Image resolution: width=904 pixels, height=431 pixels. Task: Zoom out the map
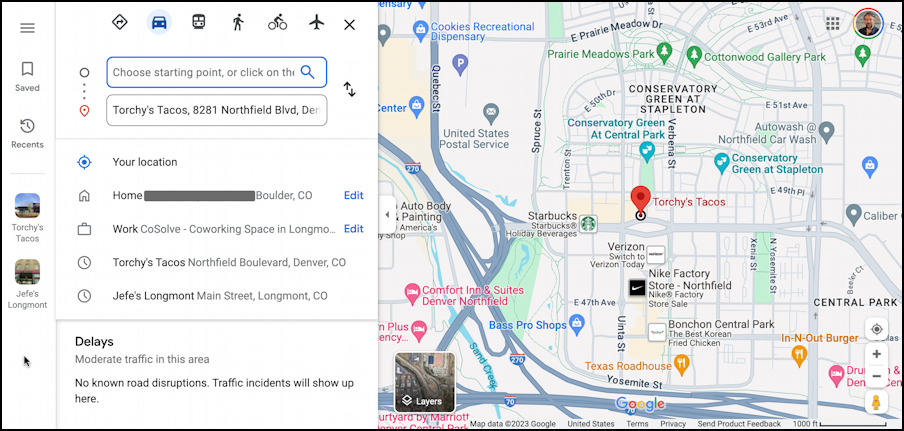tap(876, 376)
